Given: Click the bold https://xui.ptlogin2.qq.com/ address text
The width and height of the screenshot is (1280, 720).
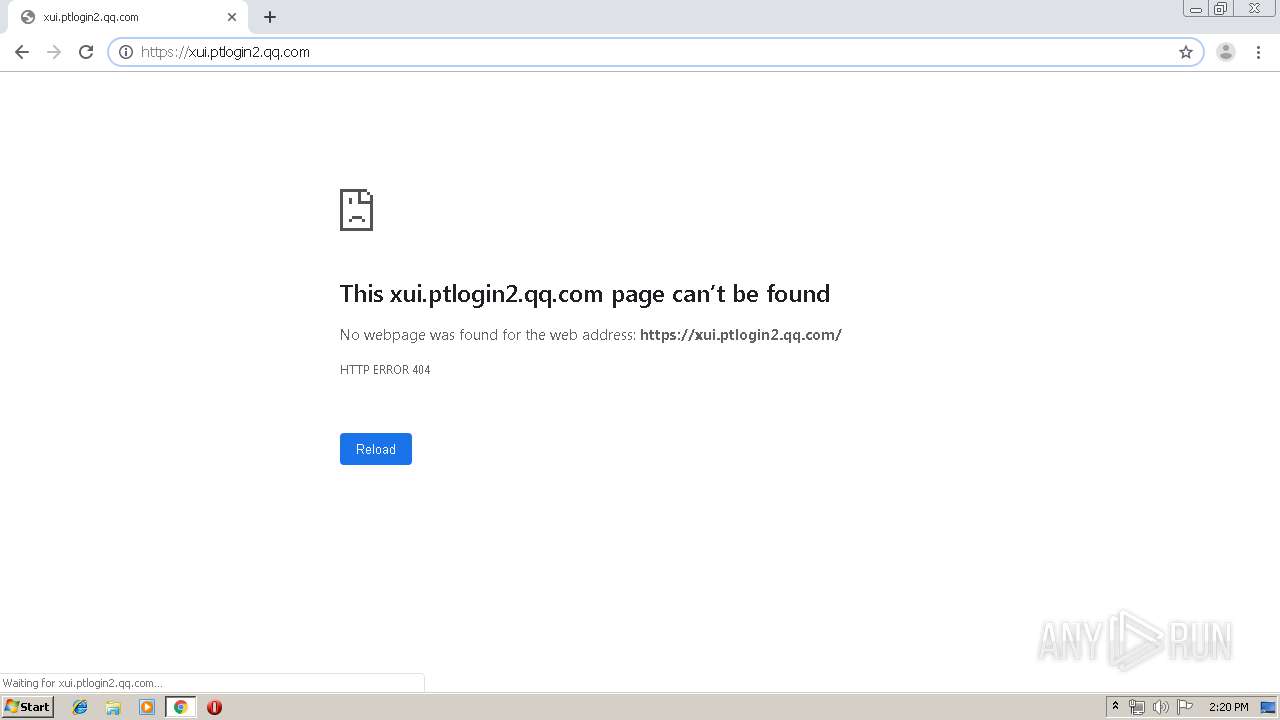Looking at the screenshot, I should [741, 335].
